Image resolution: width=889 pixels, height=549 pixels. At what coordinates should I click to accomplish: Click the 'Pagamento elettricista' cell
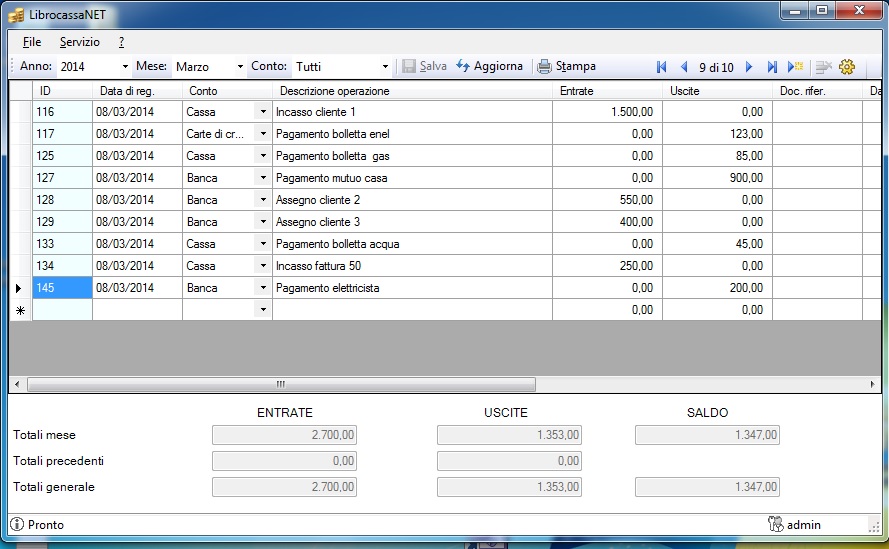tap(412, 288)
